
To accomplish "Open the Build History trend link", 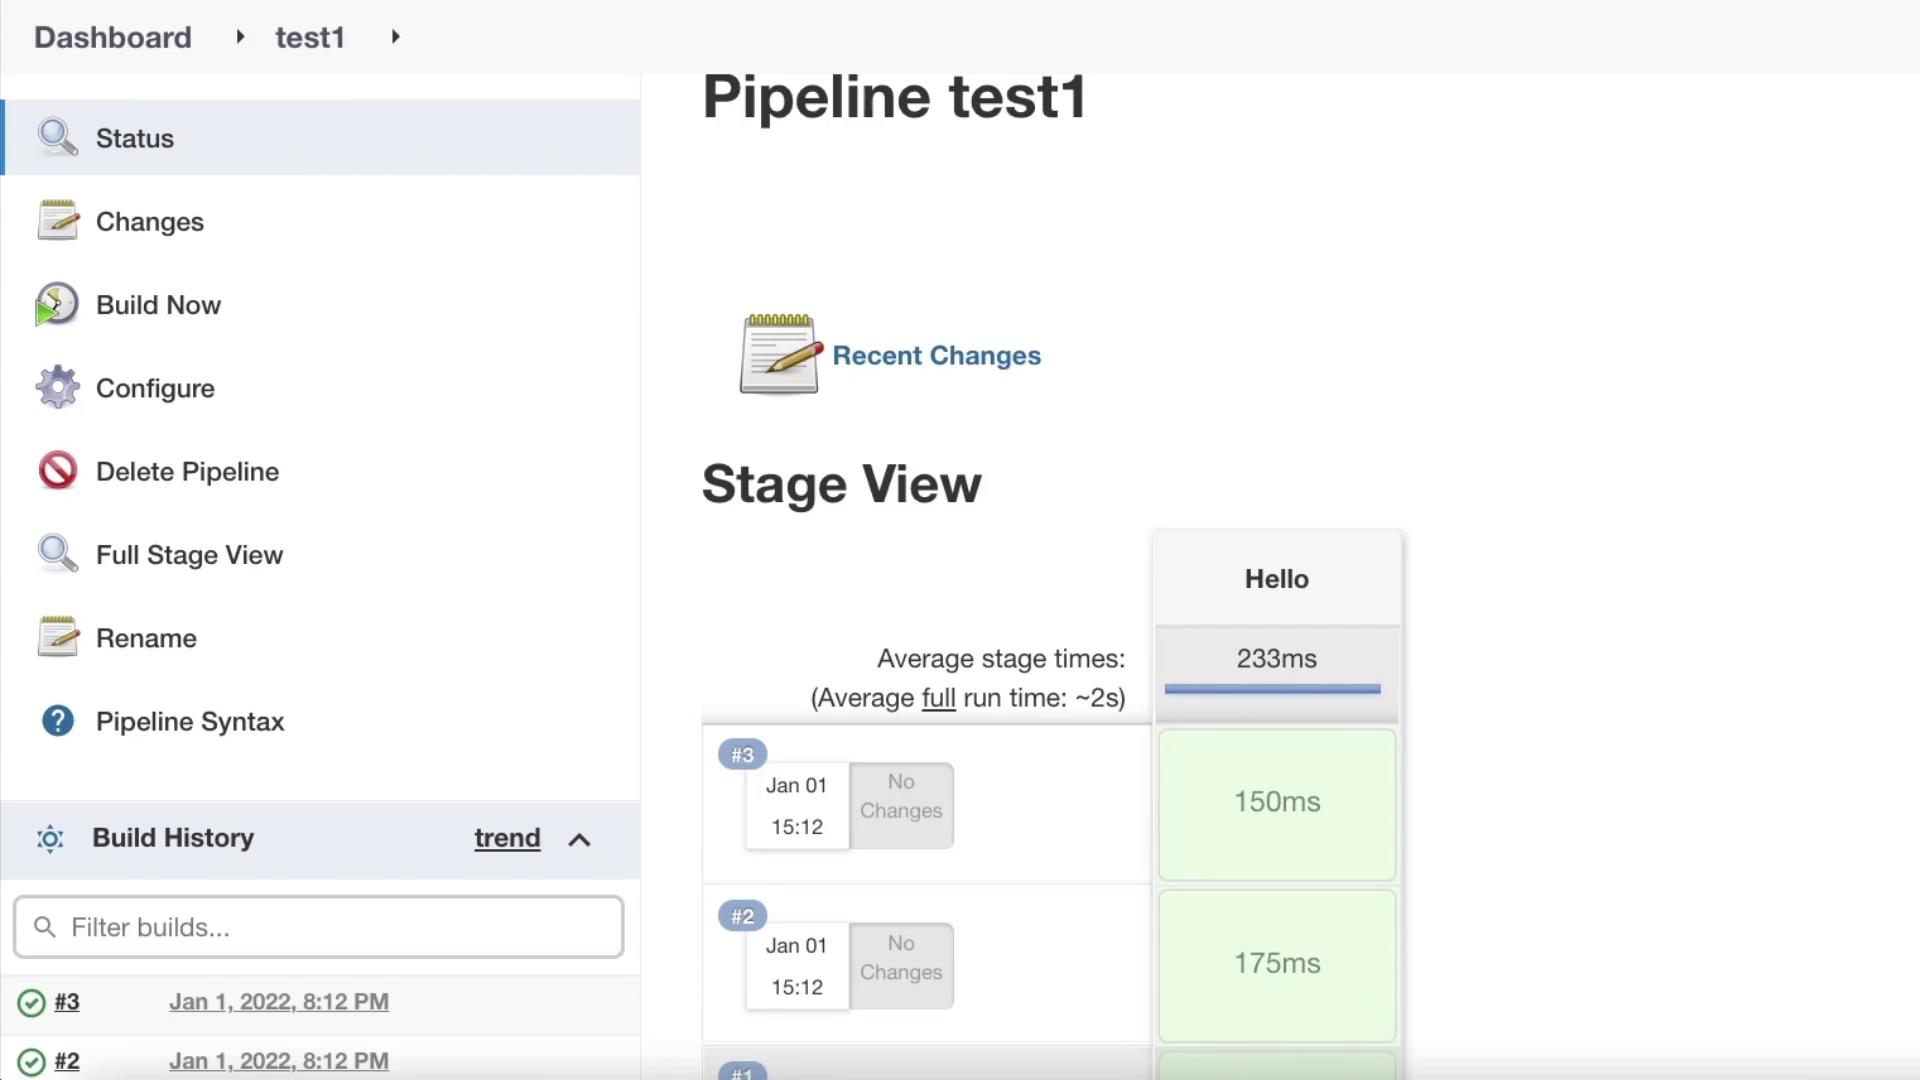I will [507, 838].
